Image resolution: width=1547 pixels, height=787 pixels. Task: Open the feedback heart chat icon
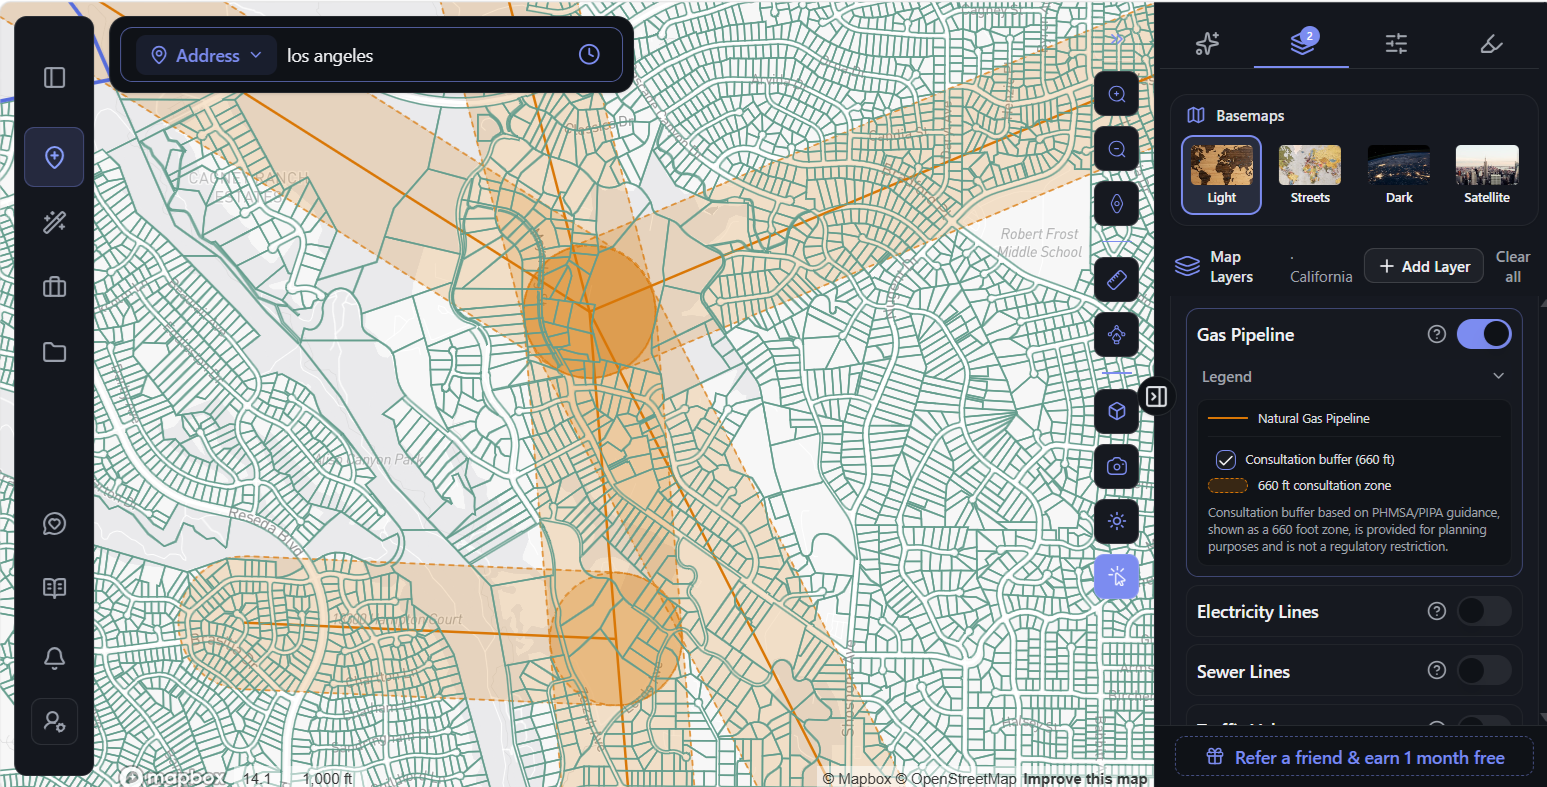tap(55, 524)
